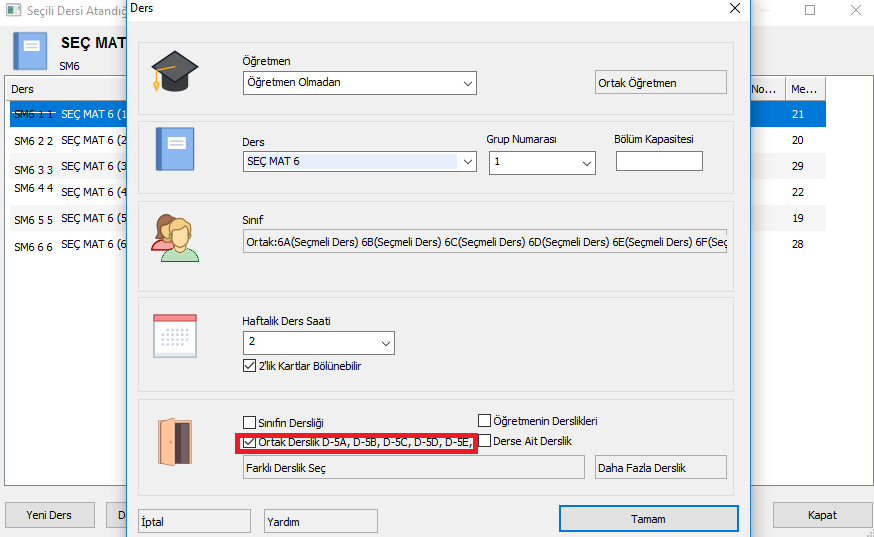This screenshot has height=537, width=874.
Task: Click the Yeni Ders button in the background window
Action: coord(50,515)
